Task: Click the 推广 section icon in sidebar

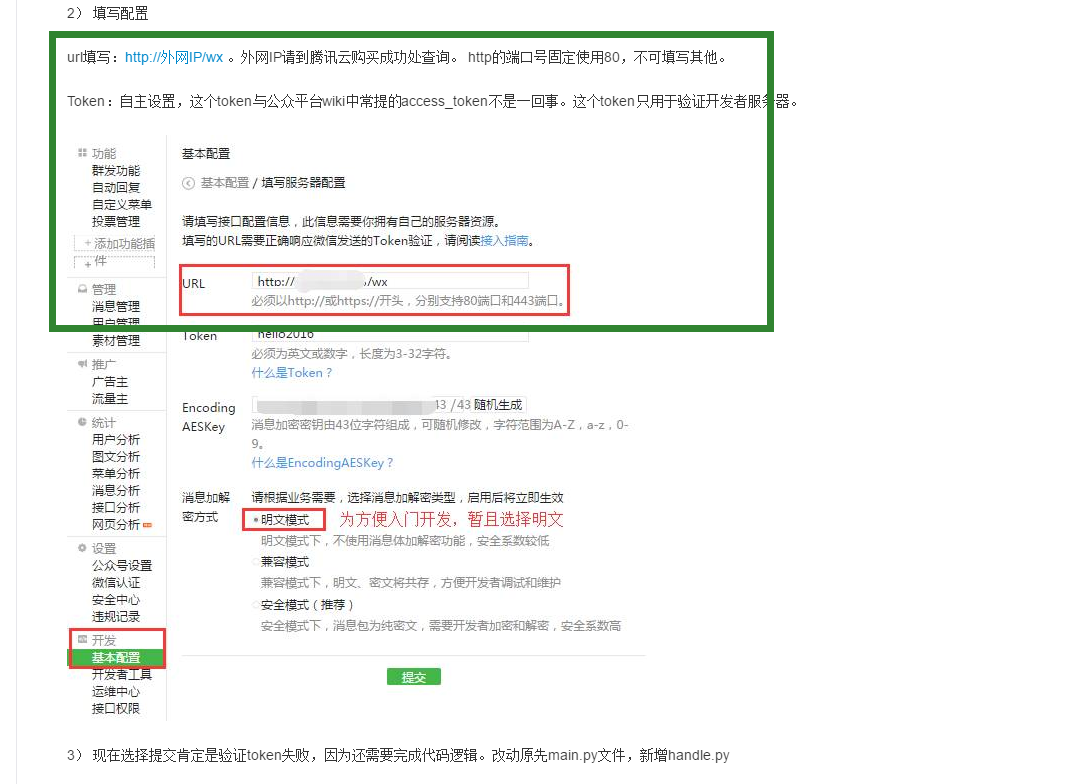Action: coord(81,363)
